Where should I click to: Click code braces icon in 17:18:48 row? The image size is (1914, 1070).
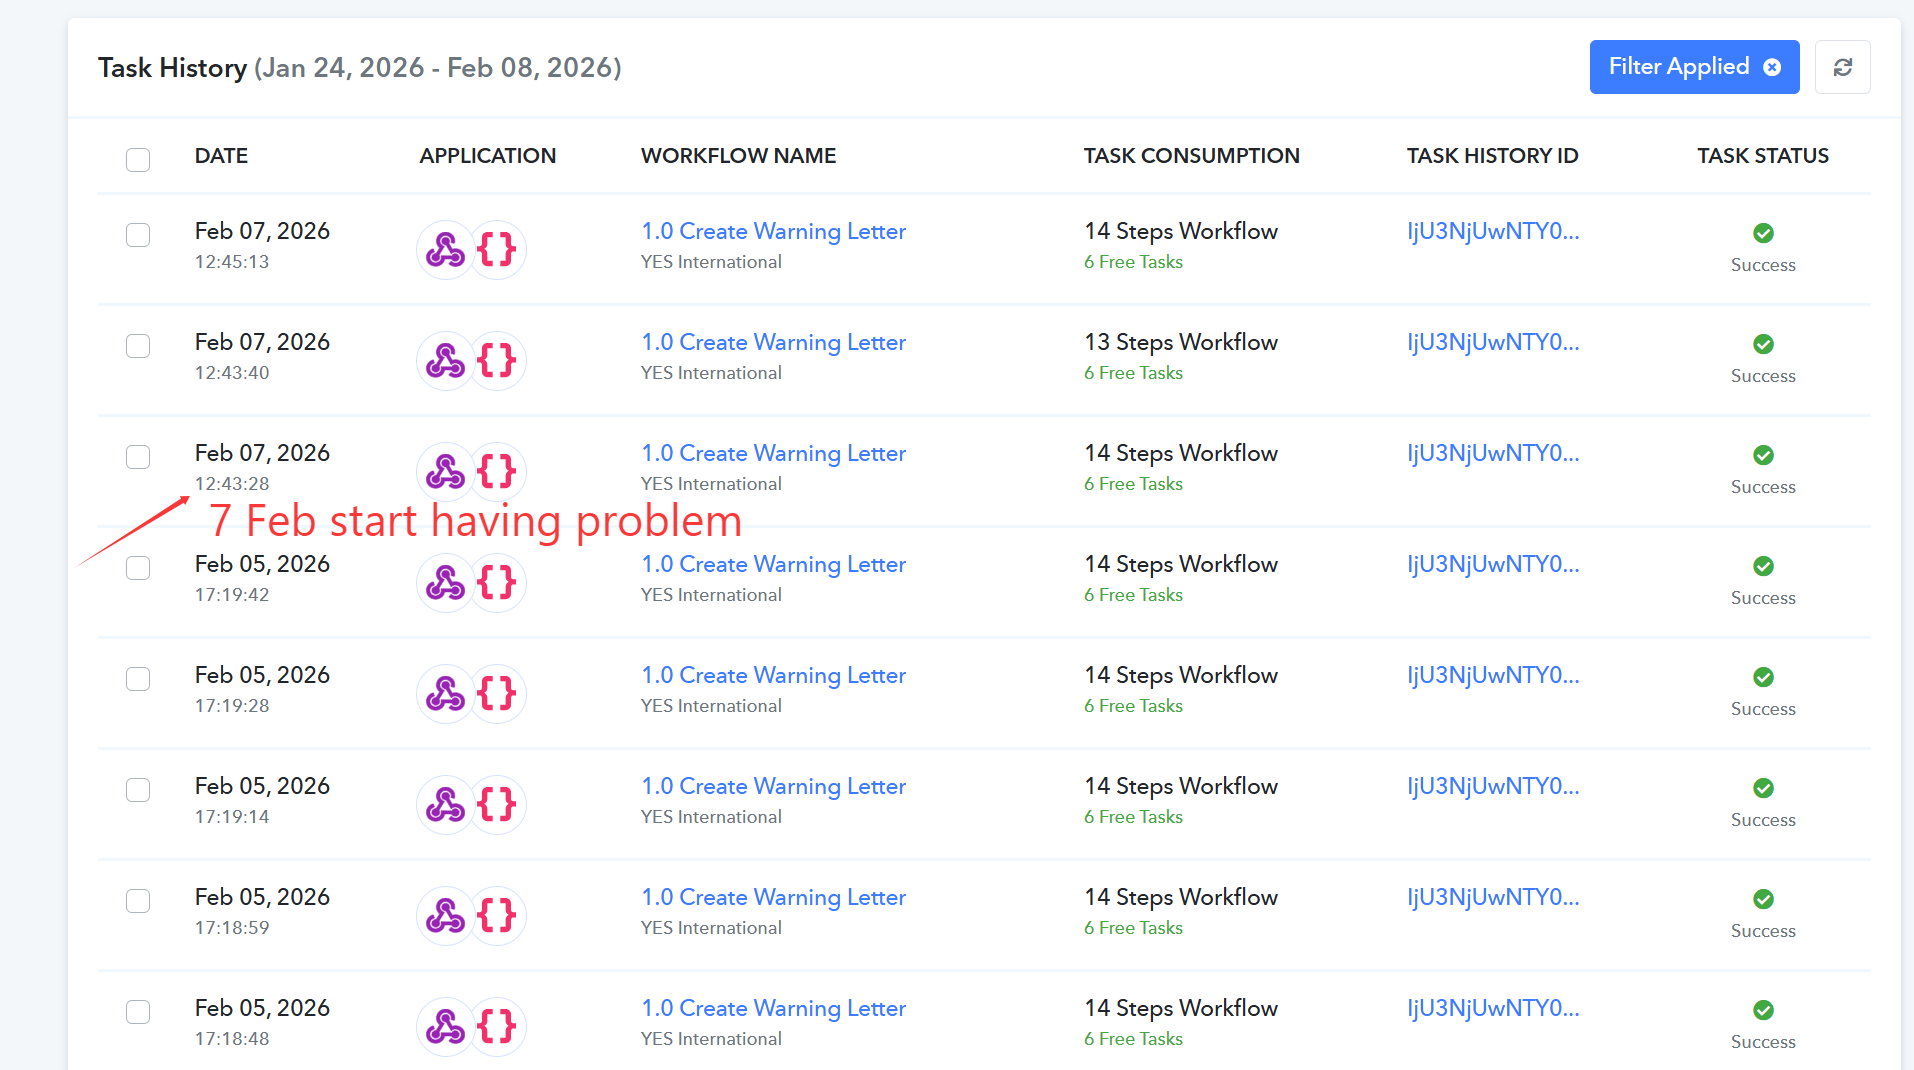pos(497,1026)
